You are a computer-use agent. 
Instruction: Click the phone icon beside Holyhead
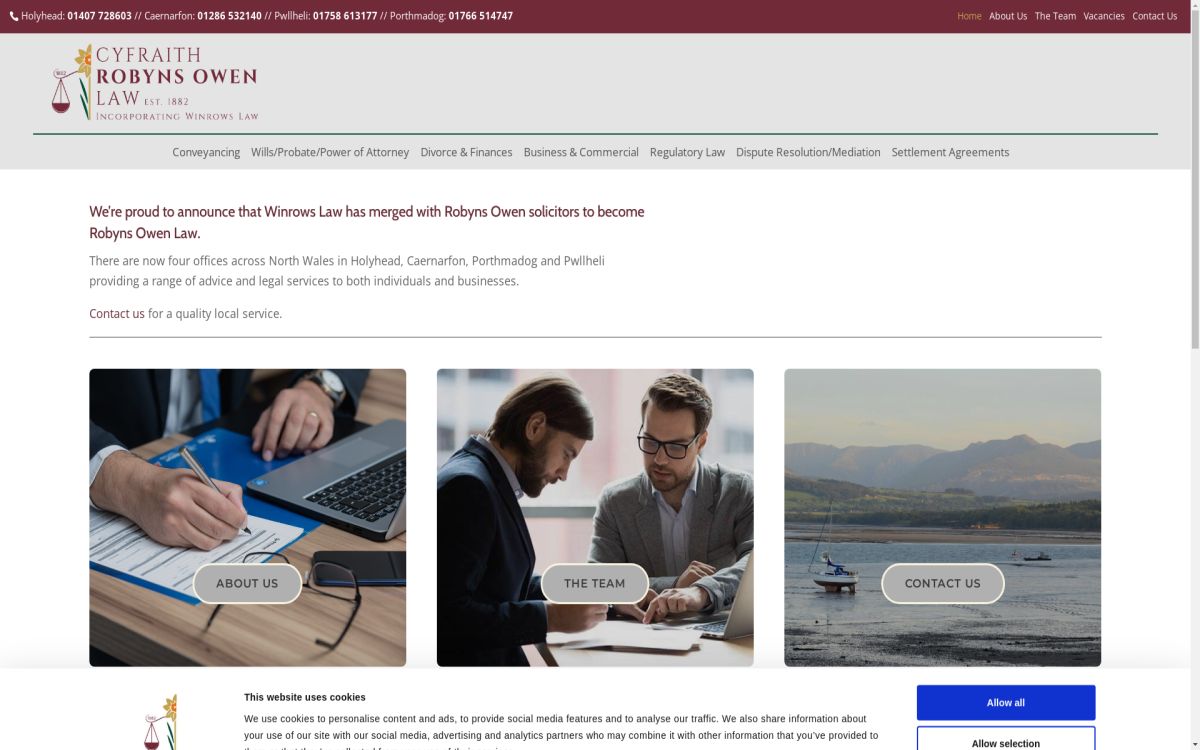coord(14,16)
